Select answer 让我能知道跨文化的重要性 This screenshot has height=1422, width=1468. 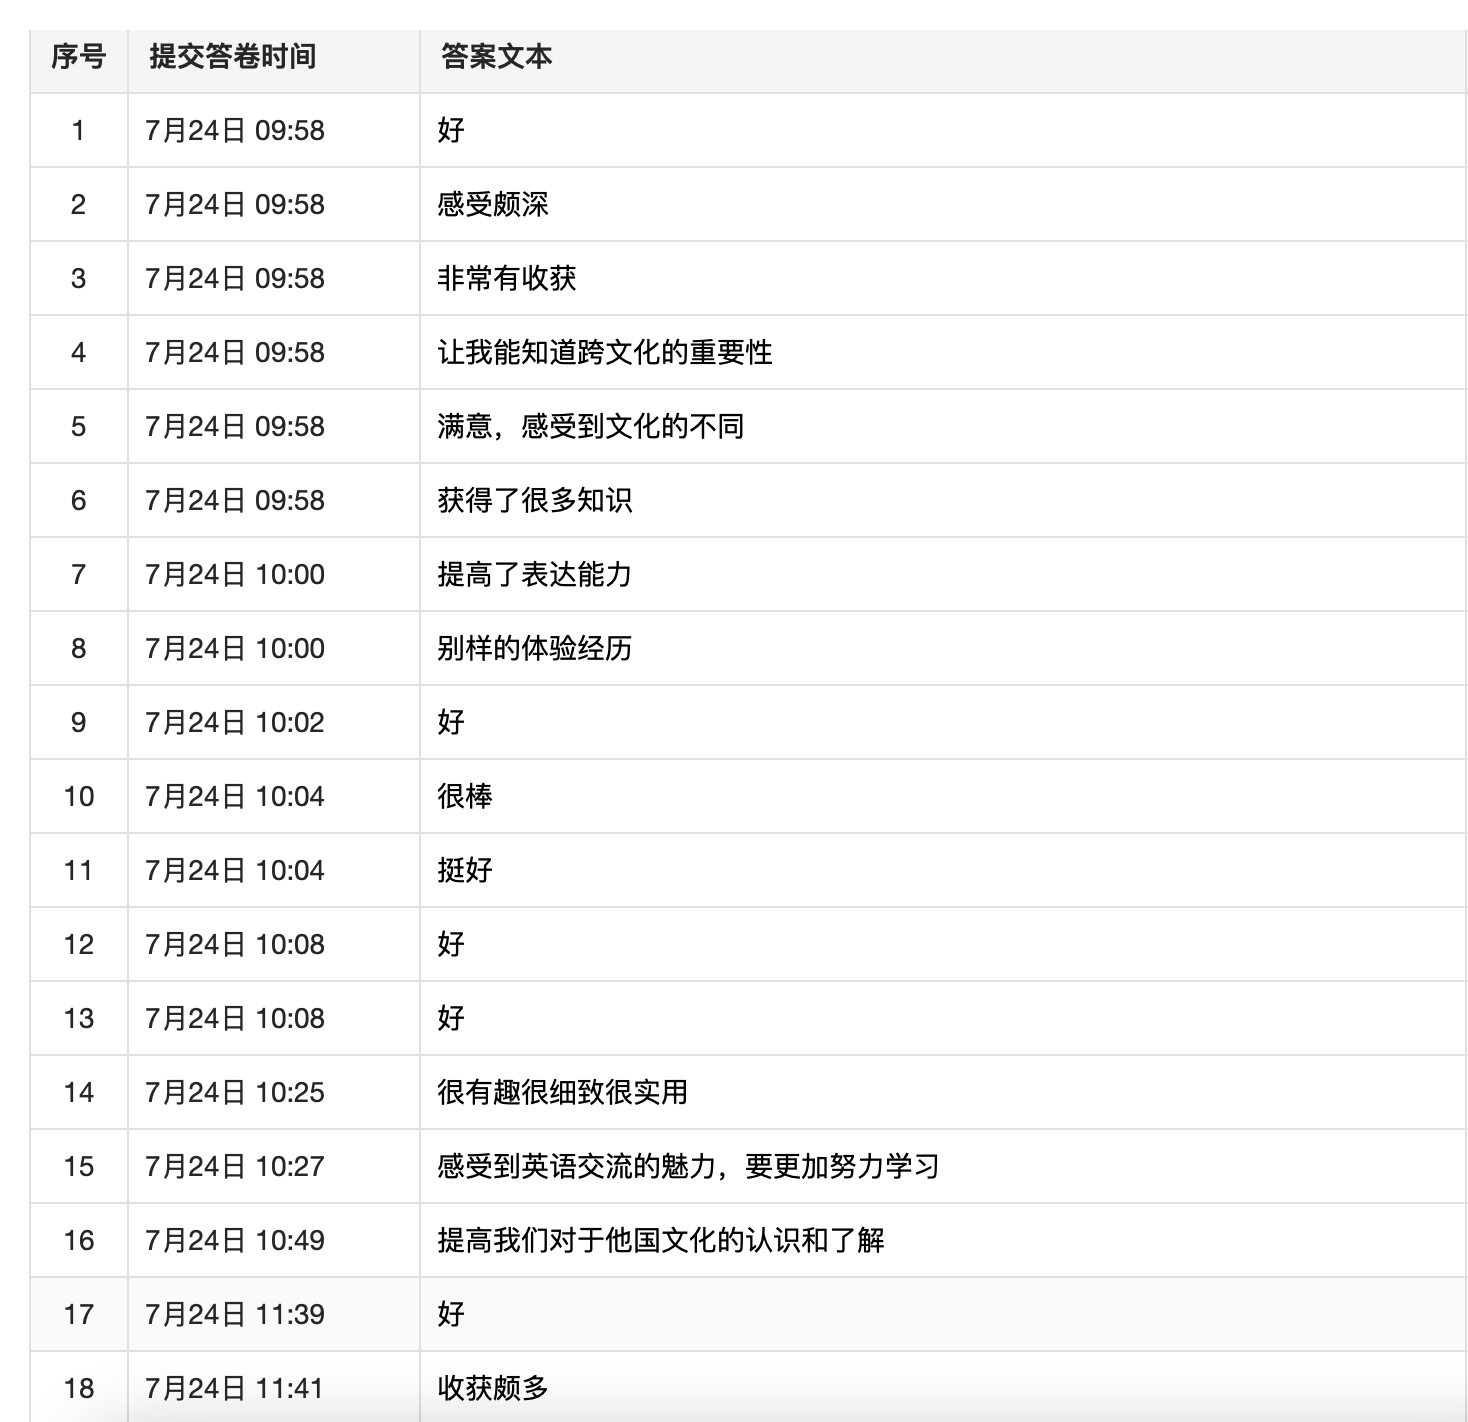605,353
